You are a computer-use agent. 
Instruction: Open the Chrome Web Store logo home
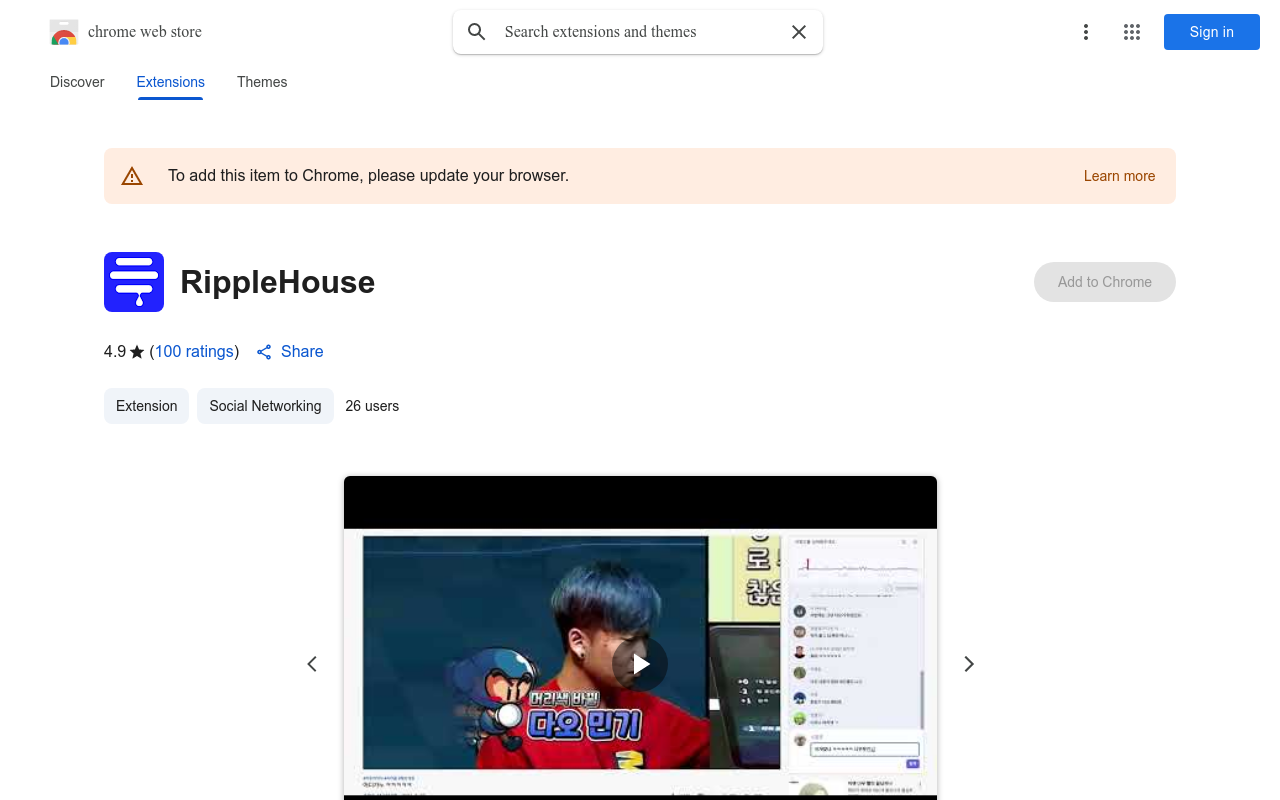pyautogui.click(x=126, y=32)
